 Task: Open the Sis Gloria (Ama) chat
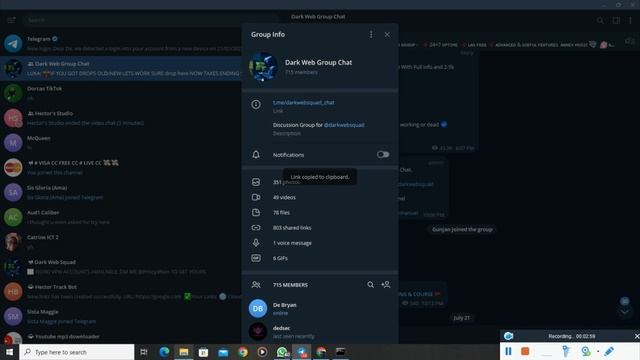point(121,192)
